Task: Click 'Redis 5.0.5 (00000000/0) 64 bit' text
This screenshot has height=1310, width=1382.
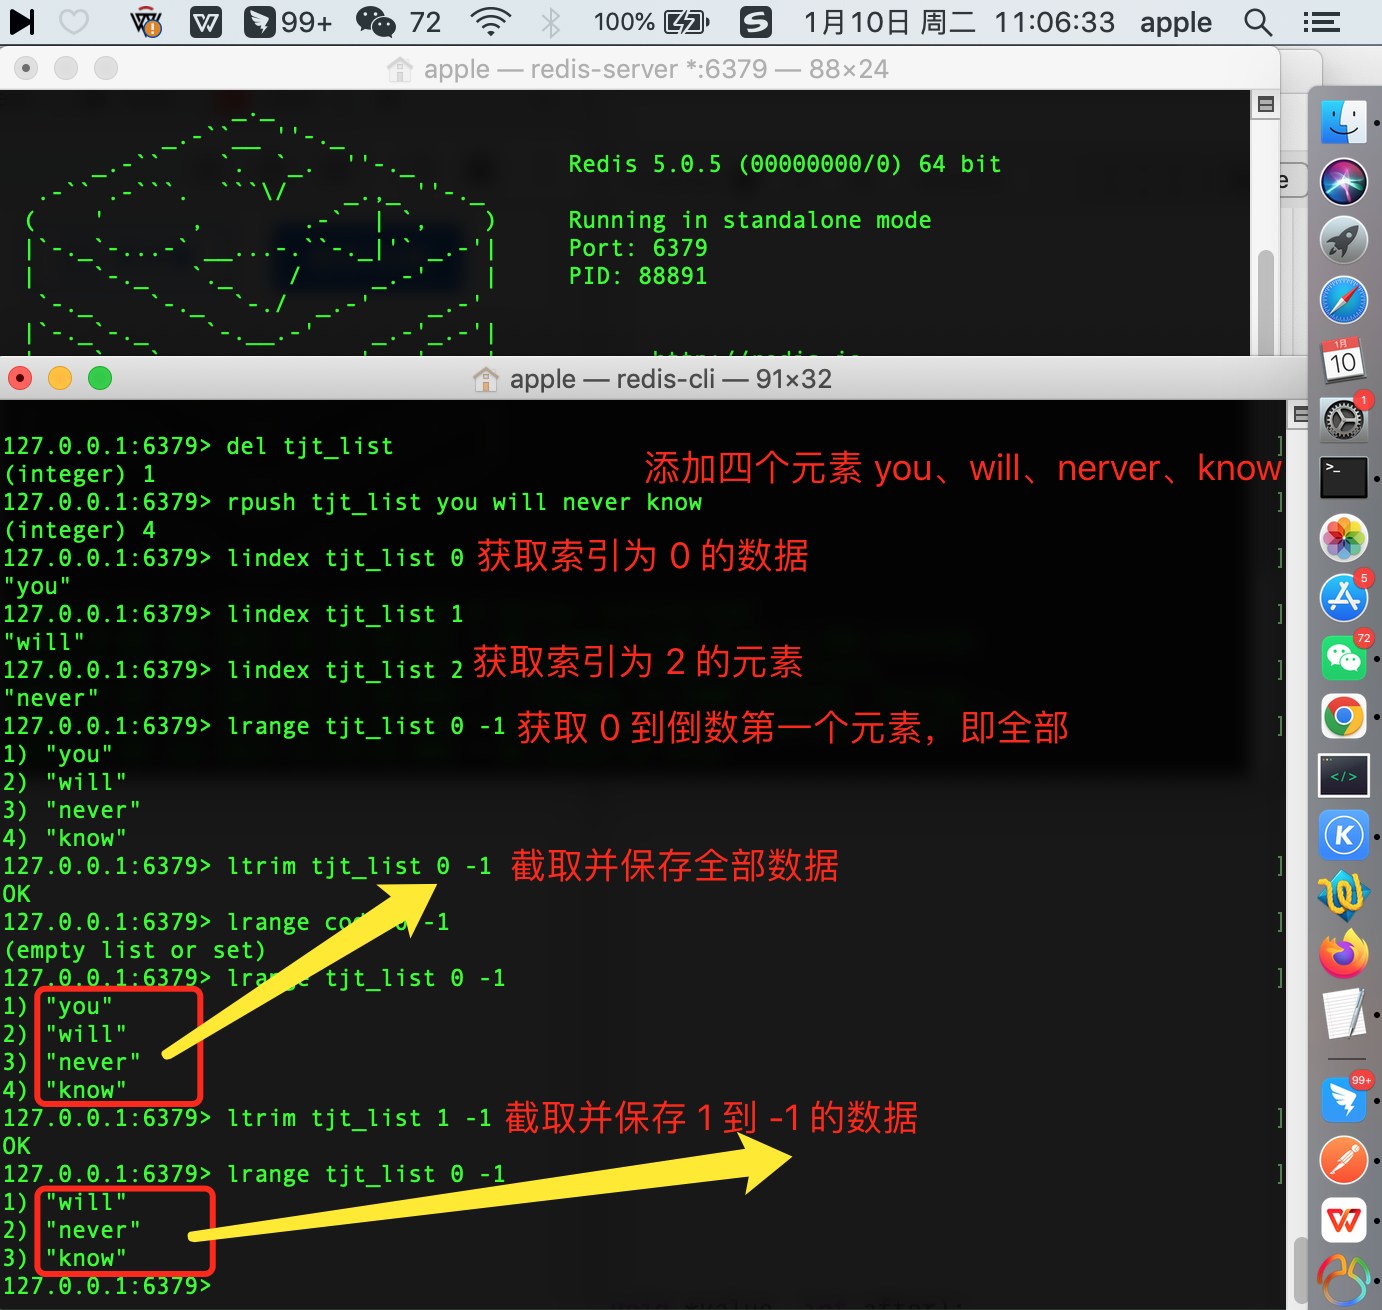Action: (785, 164)
